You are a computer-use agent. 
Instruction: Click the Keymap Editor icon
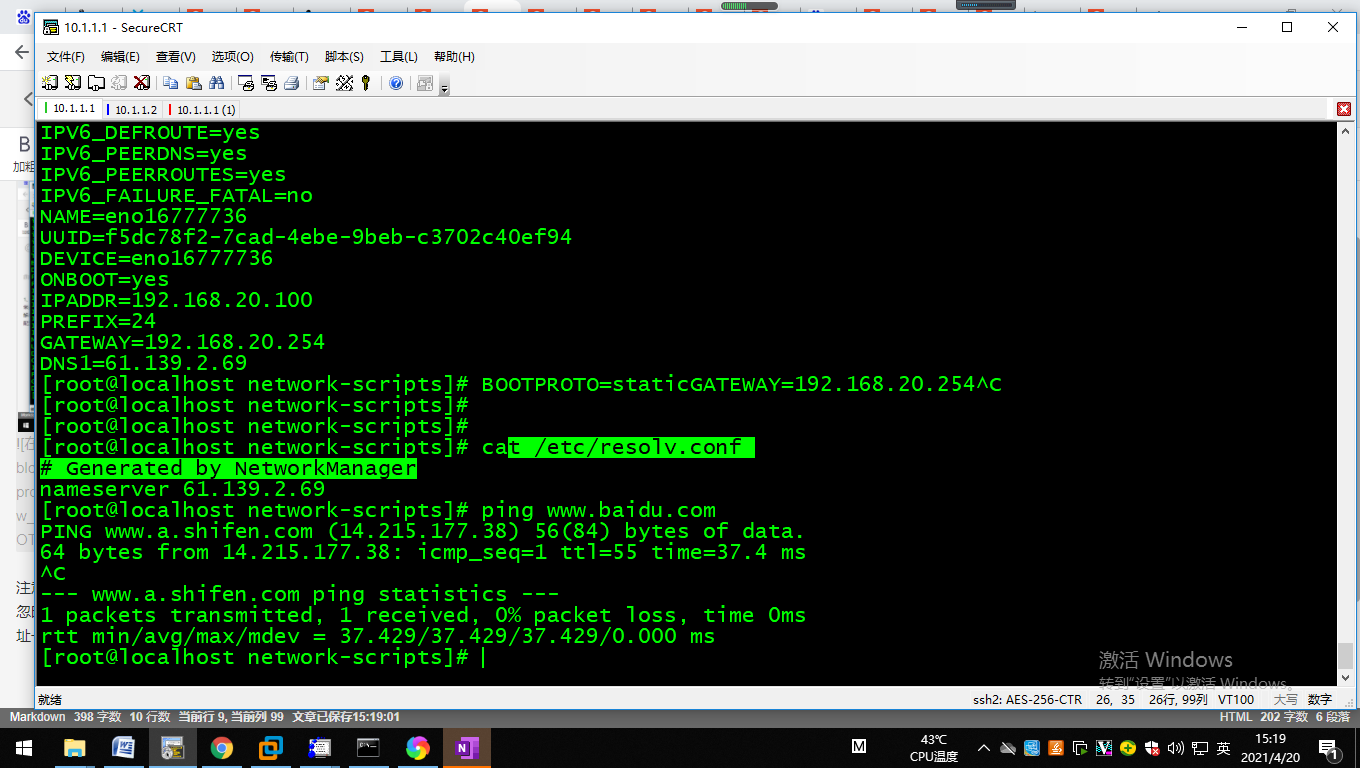click(x=344, y=83)
